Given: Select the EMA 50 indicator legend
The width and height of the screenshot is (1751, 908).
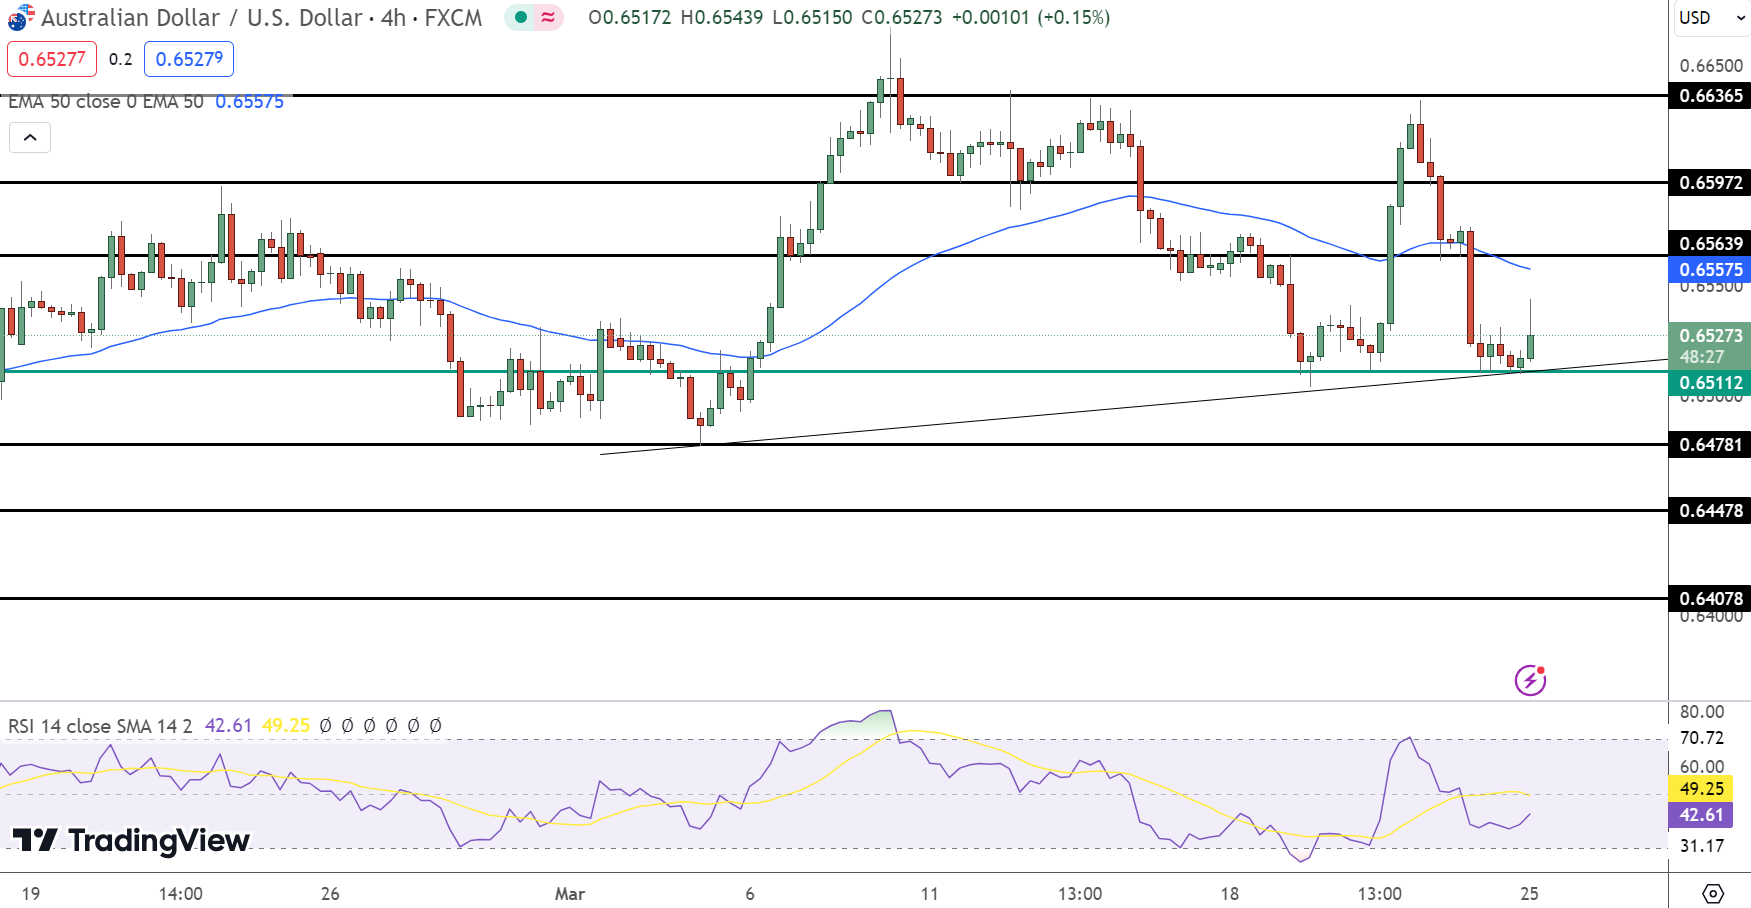Looking at the screenshot, I should (x=106, y=102).
